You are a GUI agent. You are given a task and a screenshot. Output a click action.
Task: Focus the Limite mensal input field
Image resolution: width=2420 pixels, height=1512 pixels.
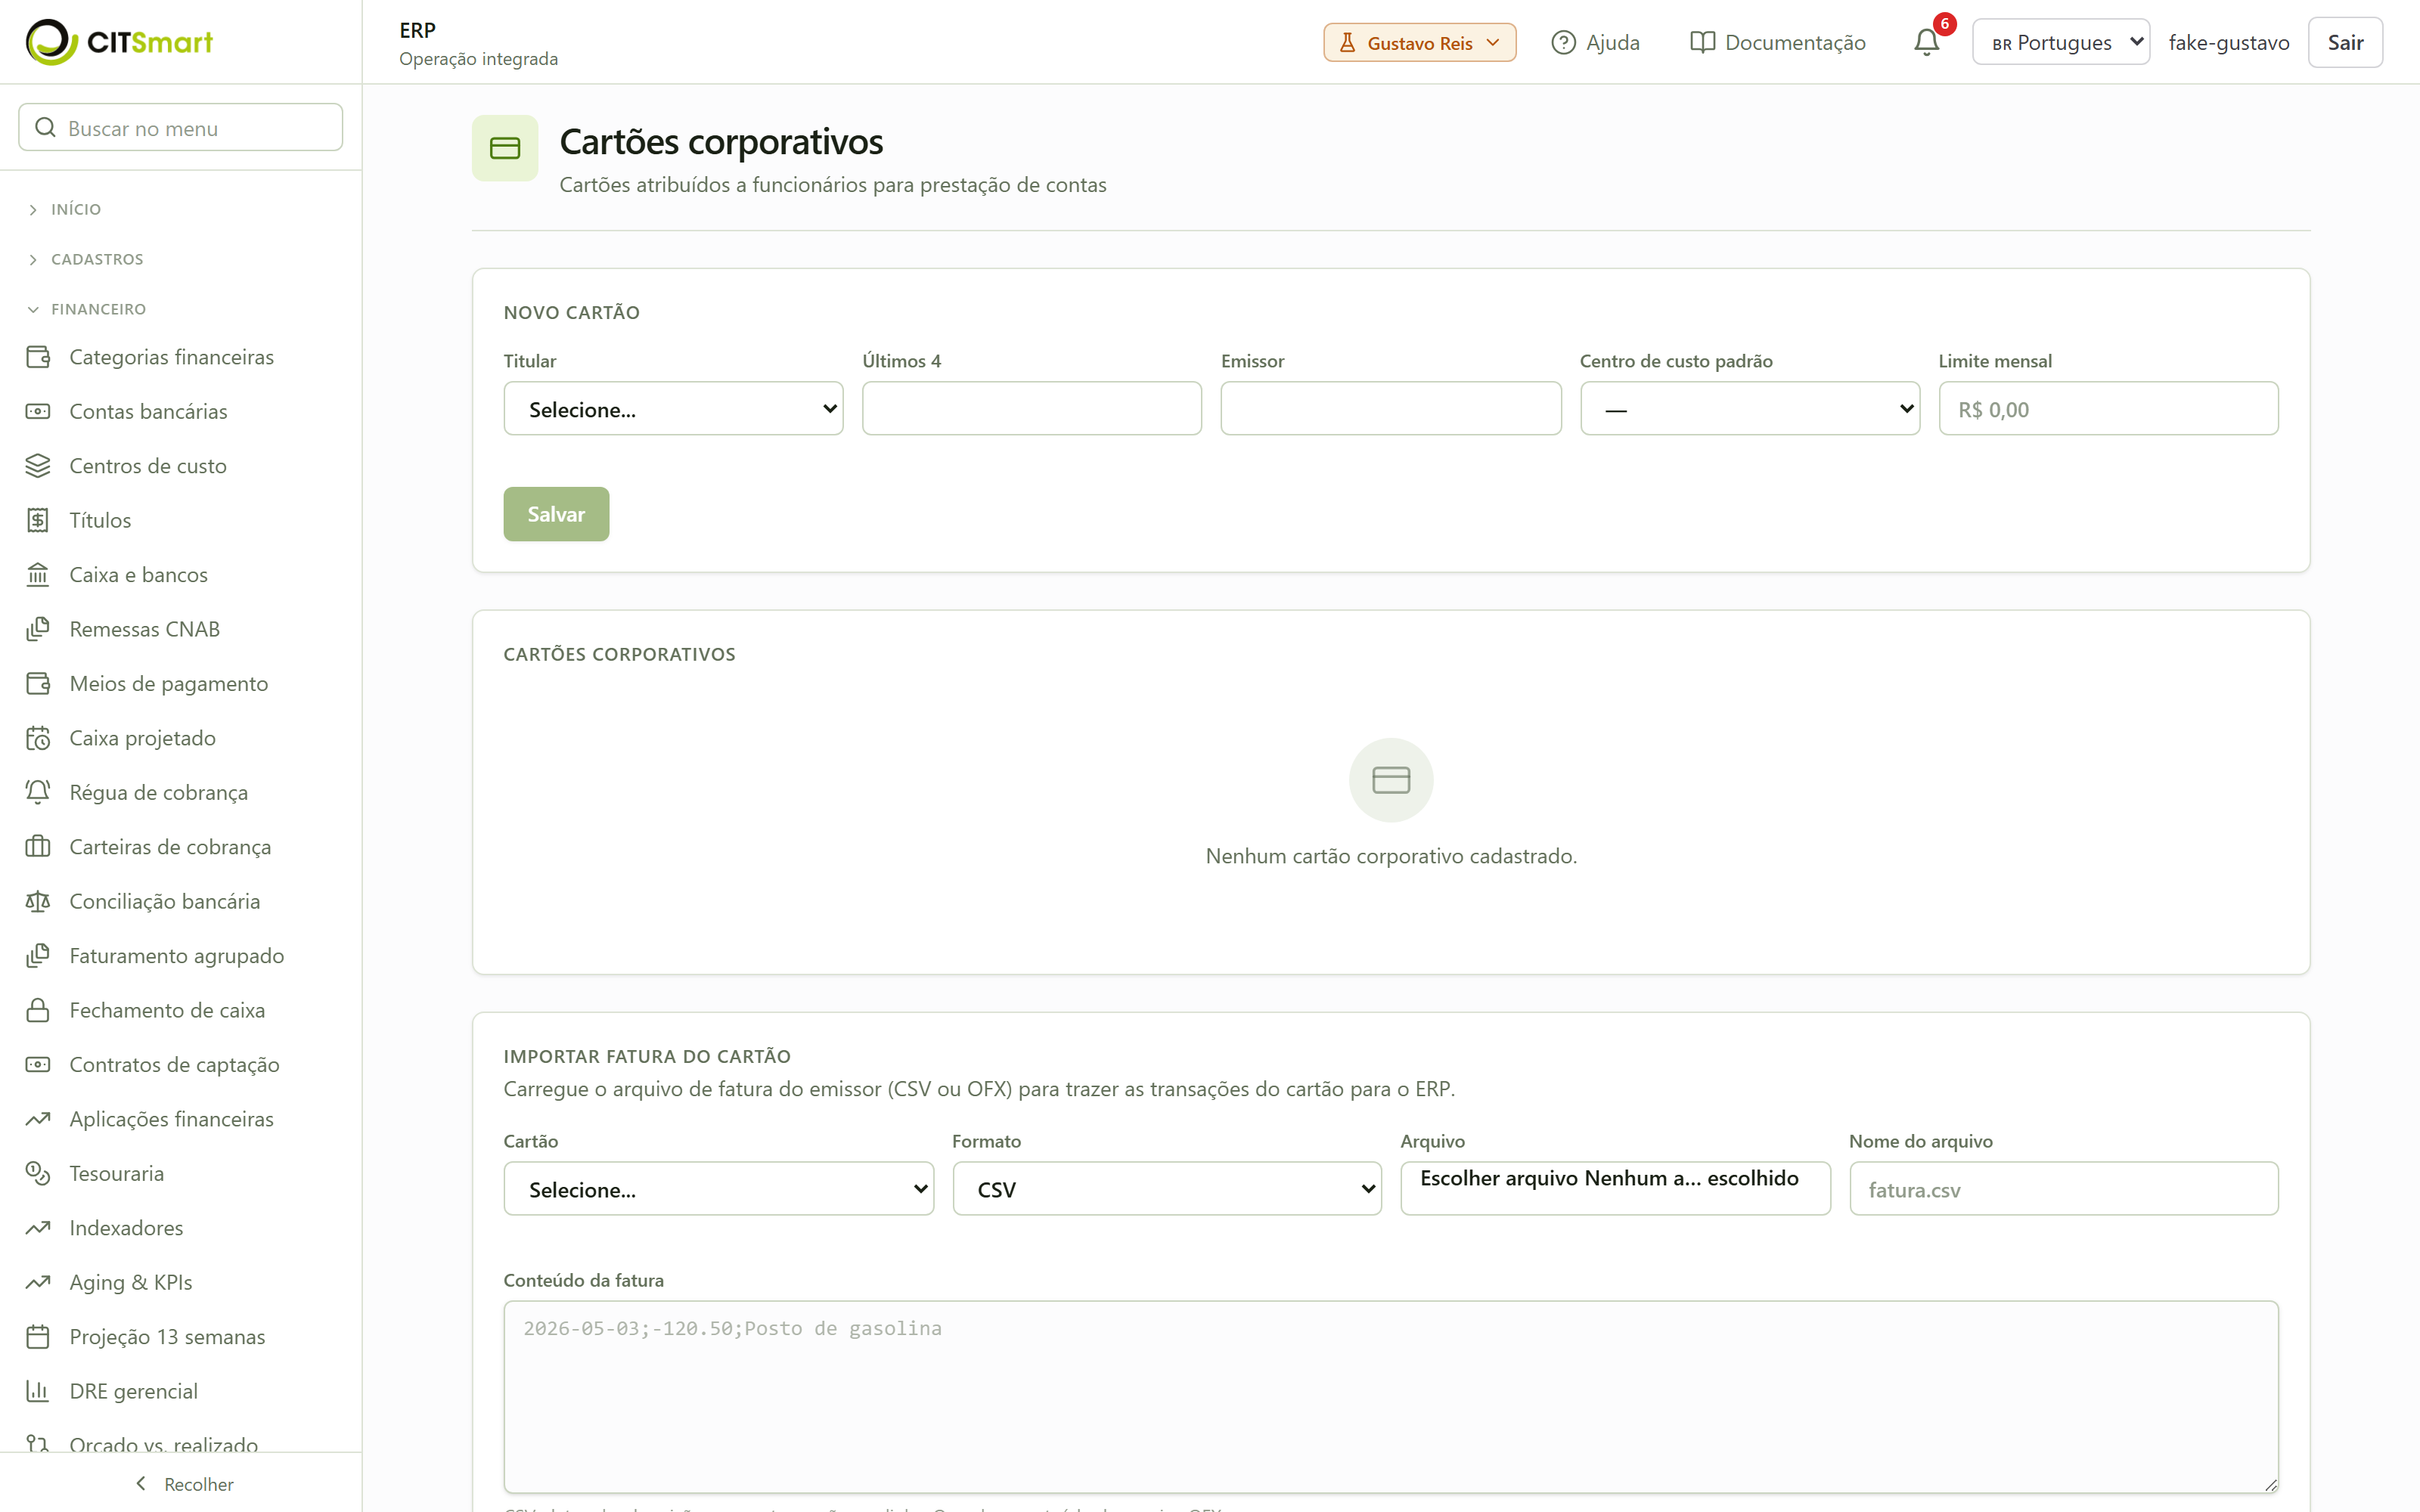[2108, 408]
